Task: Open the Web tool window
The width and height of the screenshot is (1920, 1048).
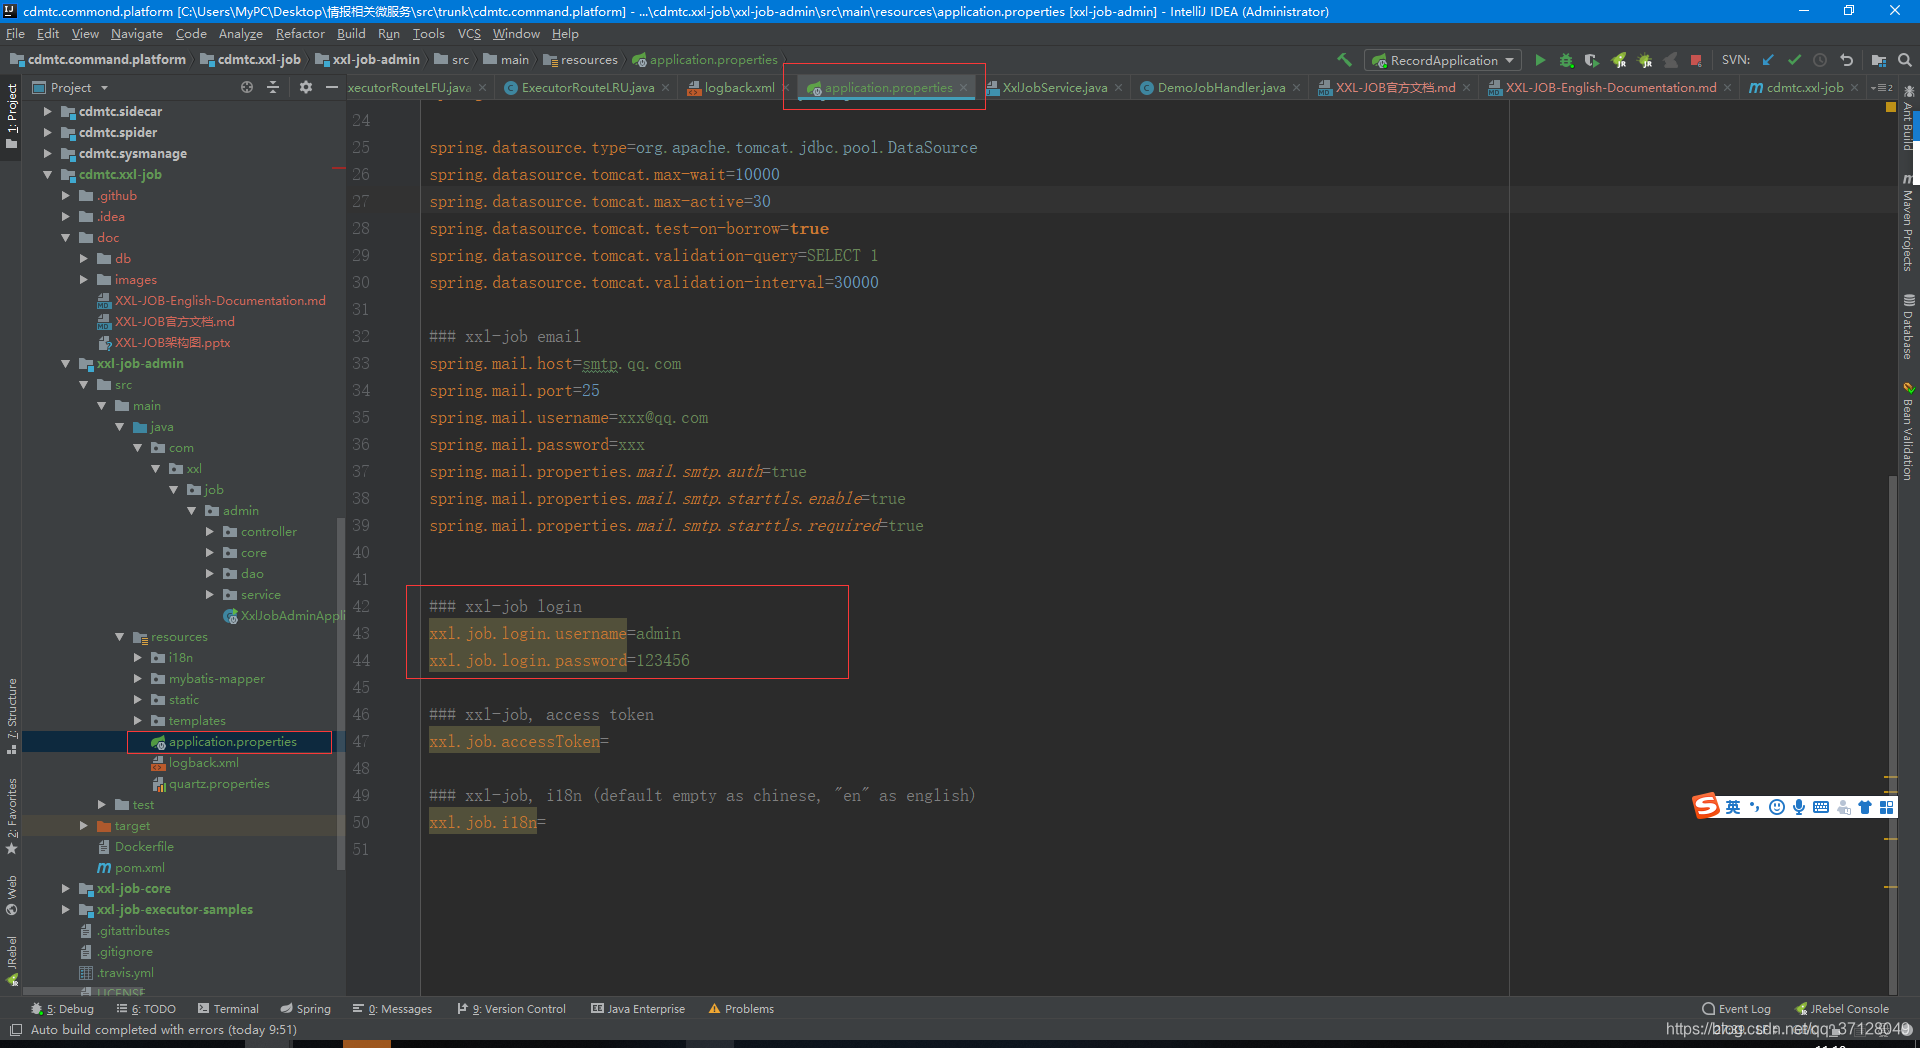Action: point(12,895)
